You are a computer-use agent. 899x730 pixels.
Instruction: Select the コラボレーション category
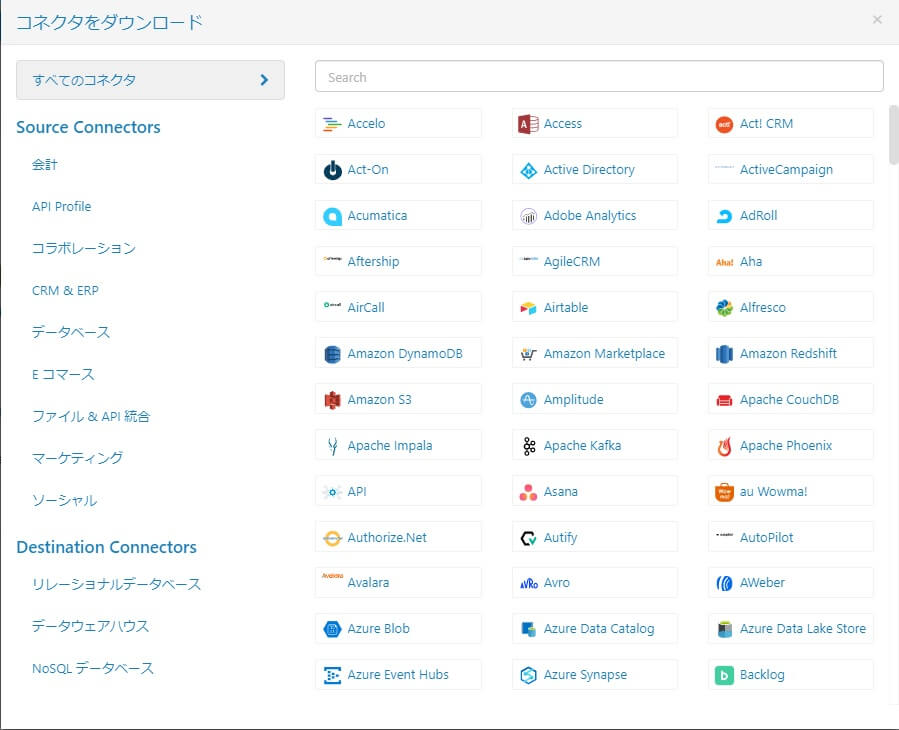pyautogui.click(x=84, y=248)
